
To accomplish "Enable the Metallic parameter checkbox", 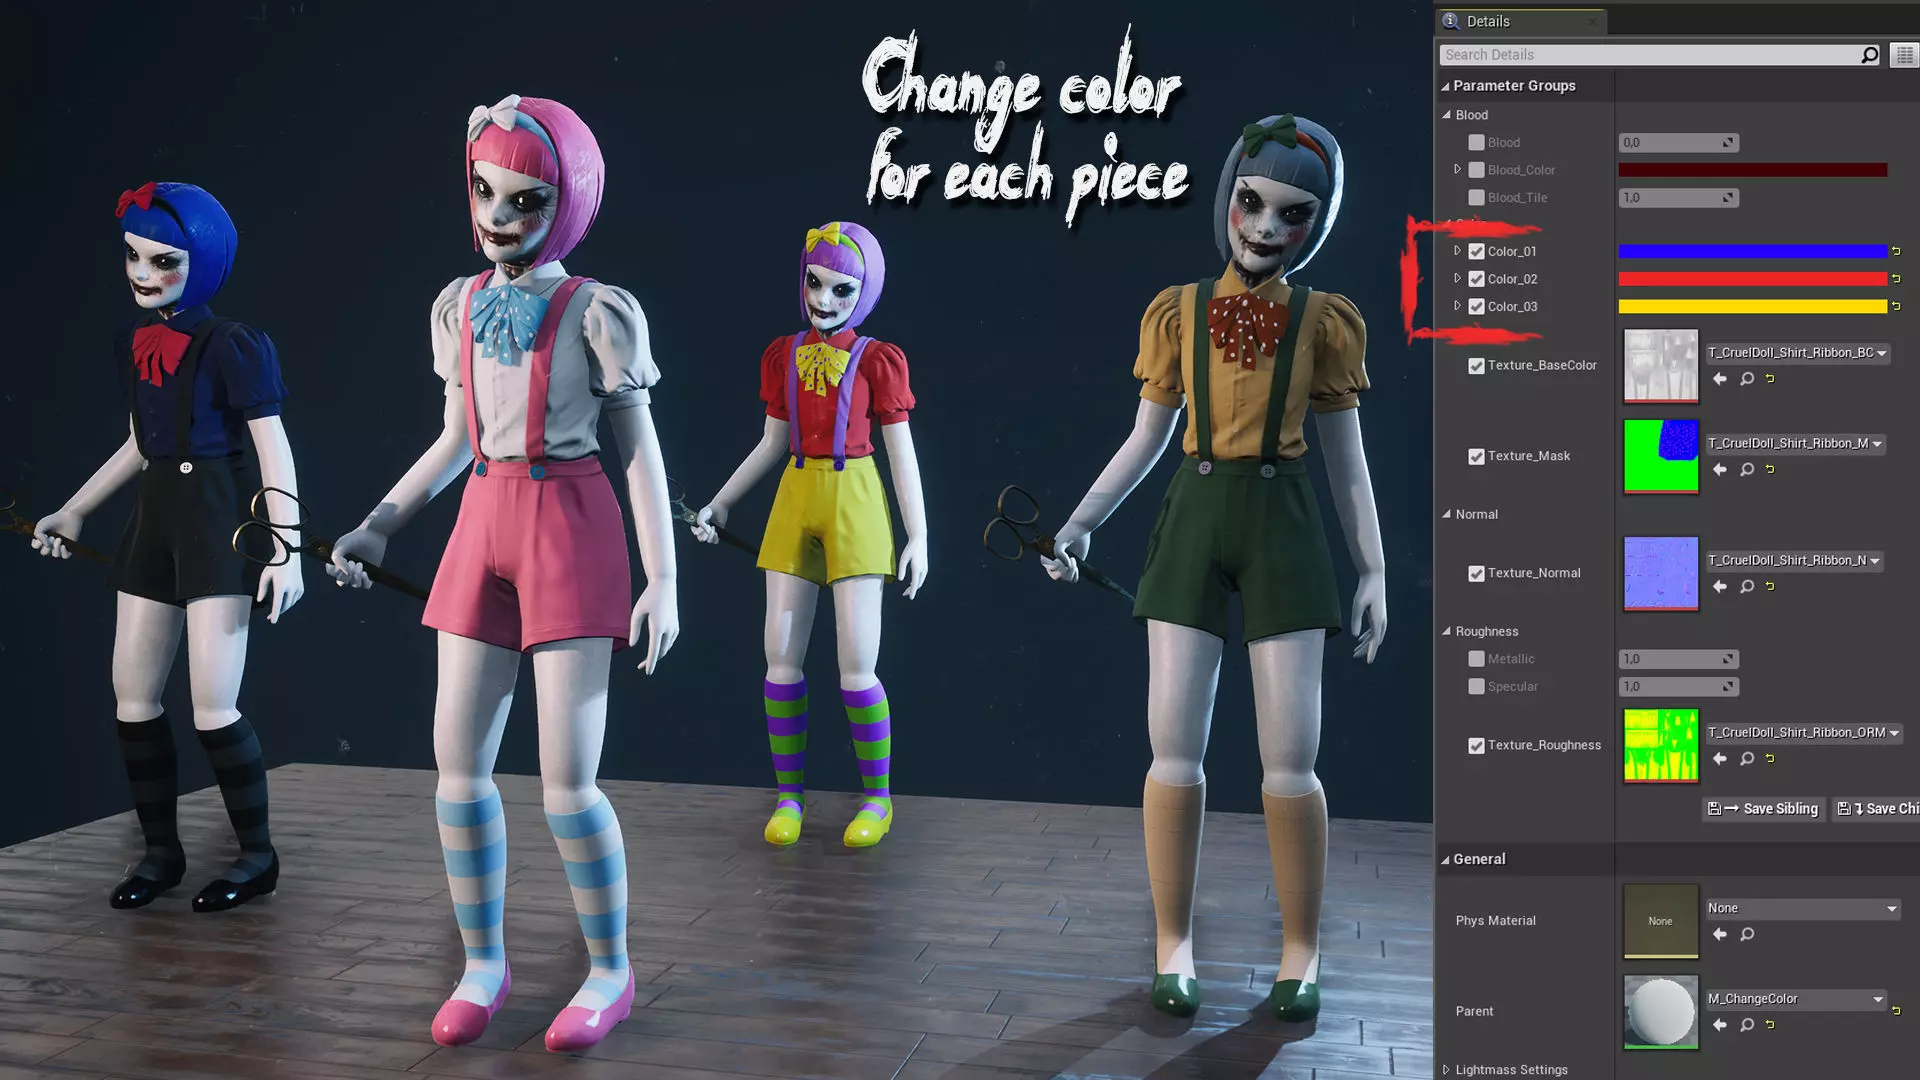I will (x=1476, y=659).
